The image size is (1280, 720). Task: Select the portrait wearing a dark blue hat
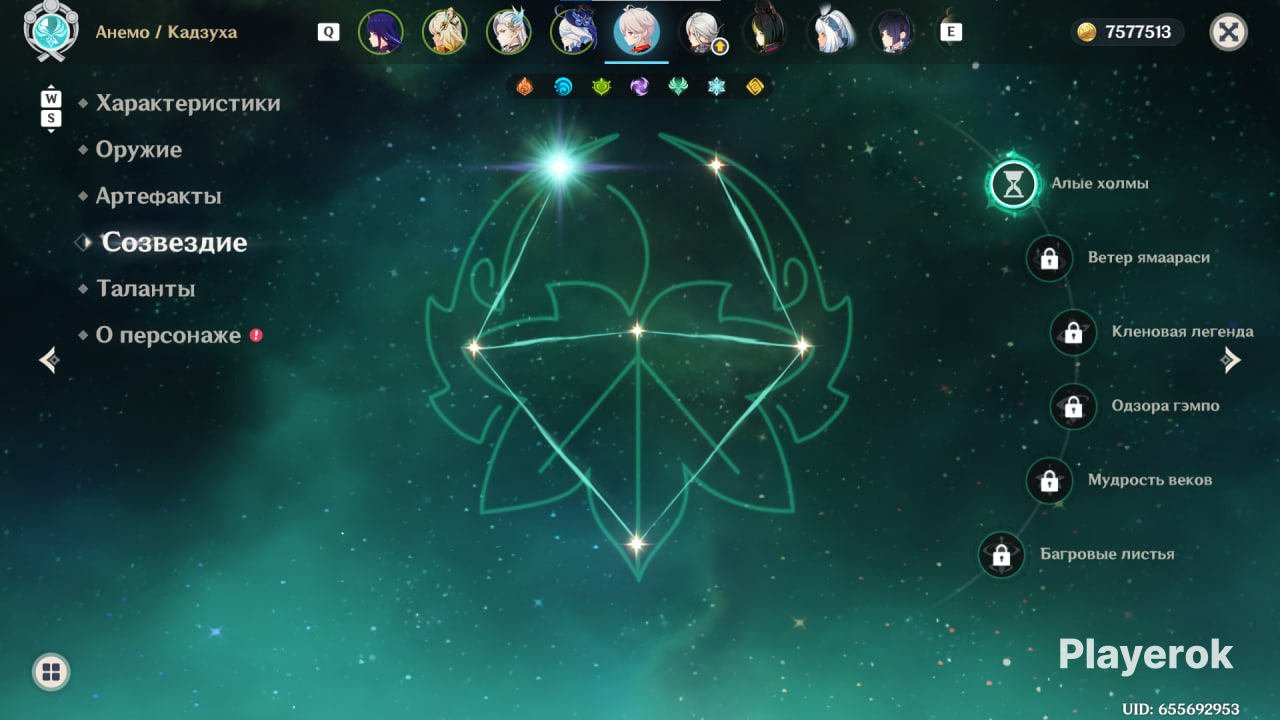click(x=573, y=32)
